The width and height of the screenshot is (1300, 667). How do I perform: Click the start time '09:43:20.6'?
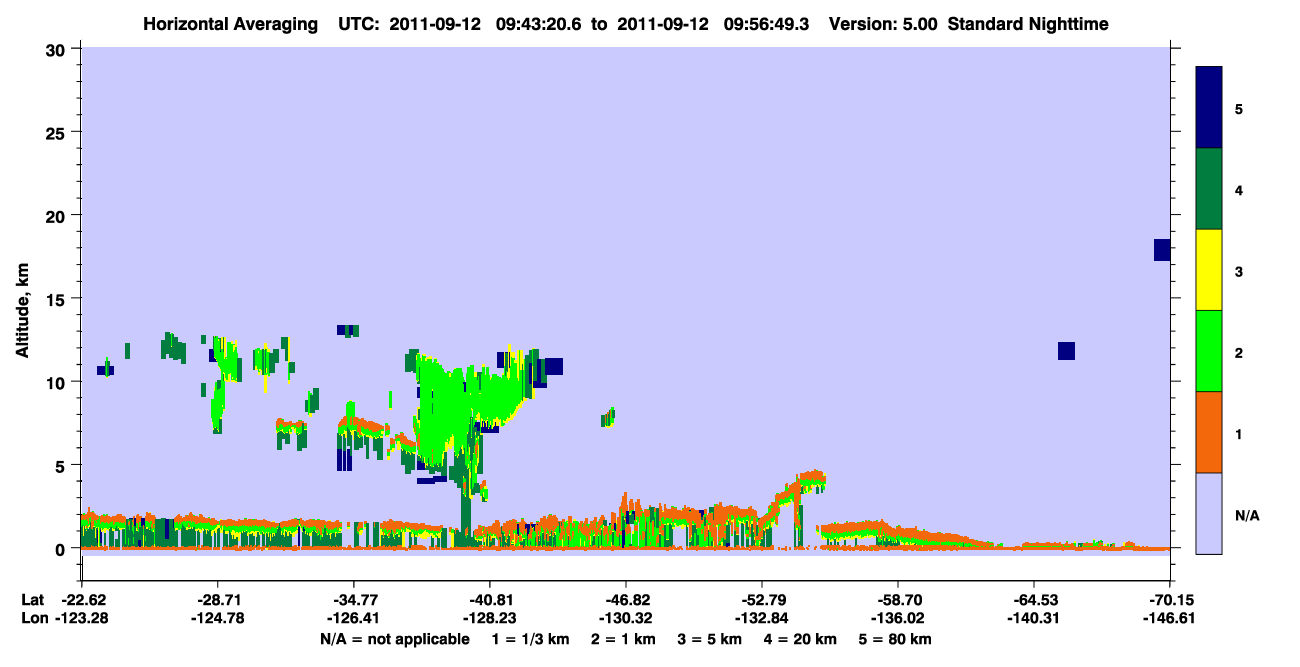(x=539, y=23)
